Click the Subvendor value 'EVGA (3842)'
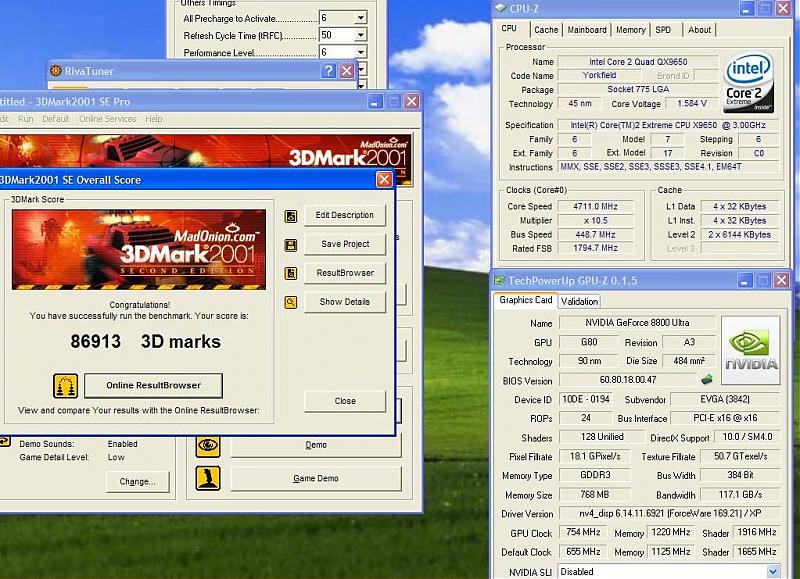This screenshot has width=800, height=579. pos(725,399)
